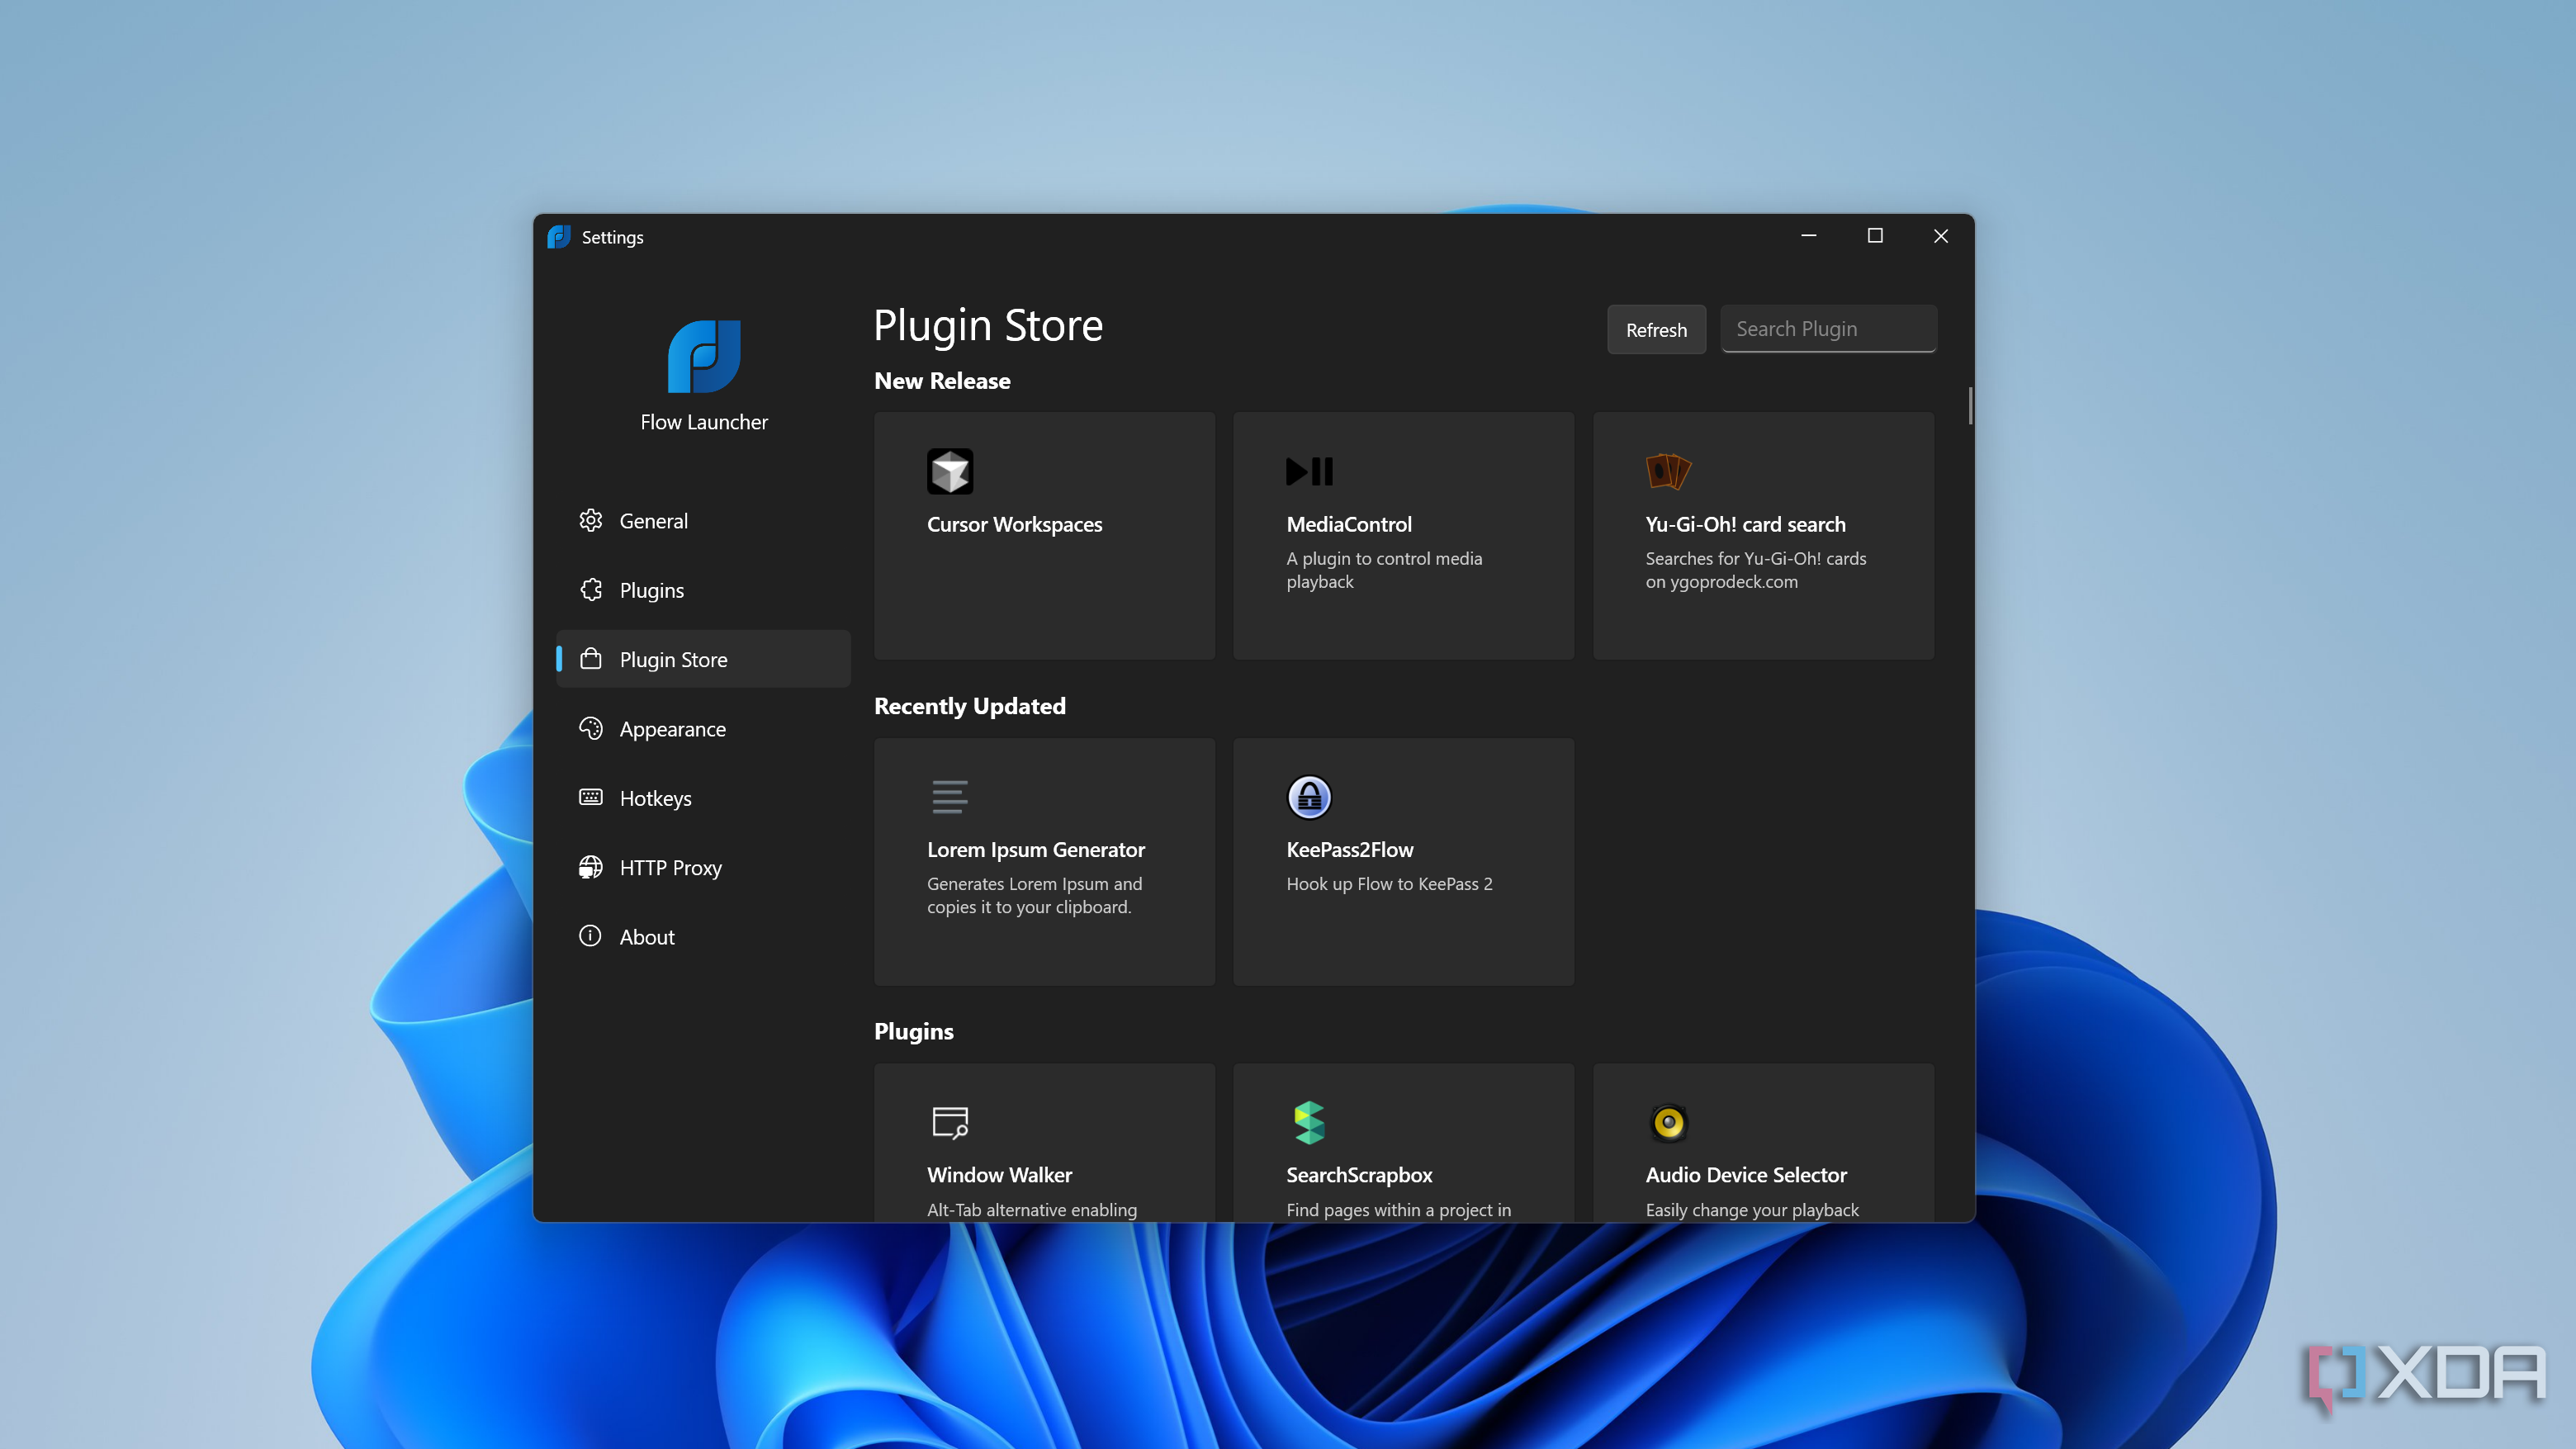Focus the Search Plugin field
This screenshot has width=2576, height=1449.
(x=1828, y=329)
